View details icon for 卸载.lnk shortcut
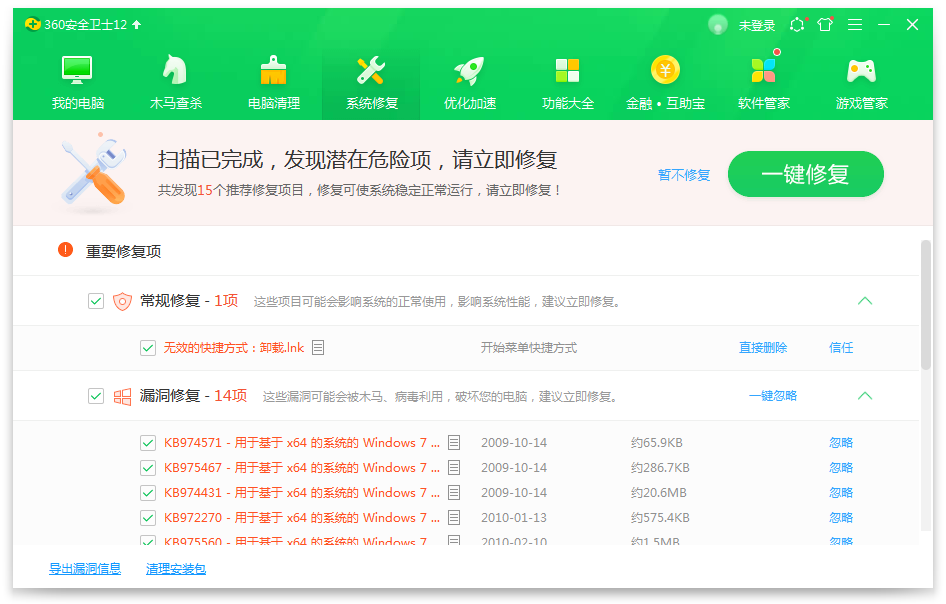 (318, 348)
